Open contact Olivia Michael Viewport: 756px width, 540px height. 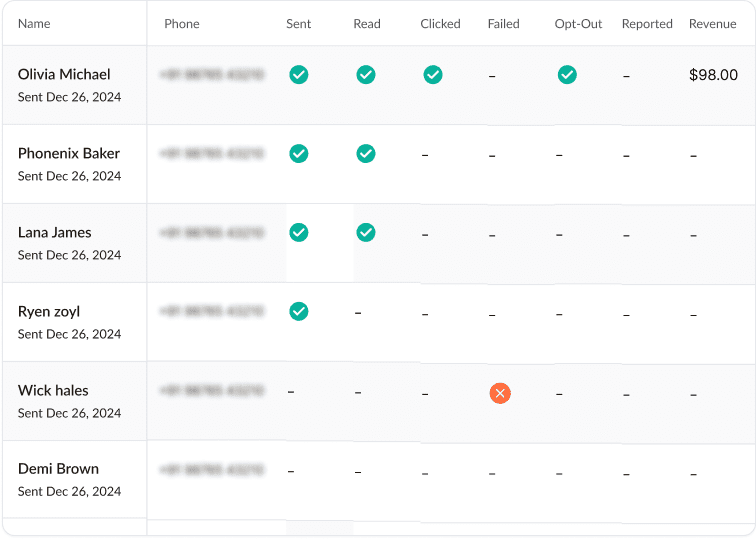64,74
